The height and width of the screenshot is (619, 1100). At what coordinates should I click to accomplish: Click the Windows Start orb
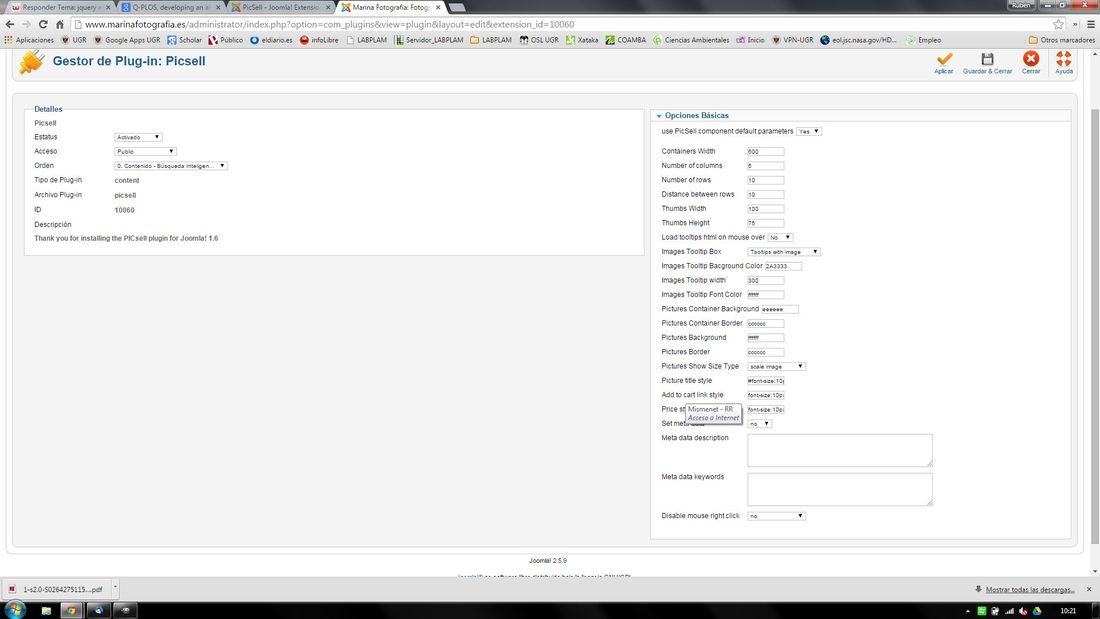(x=15, y=609)
